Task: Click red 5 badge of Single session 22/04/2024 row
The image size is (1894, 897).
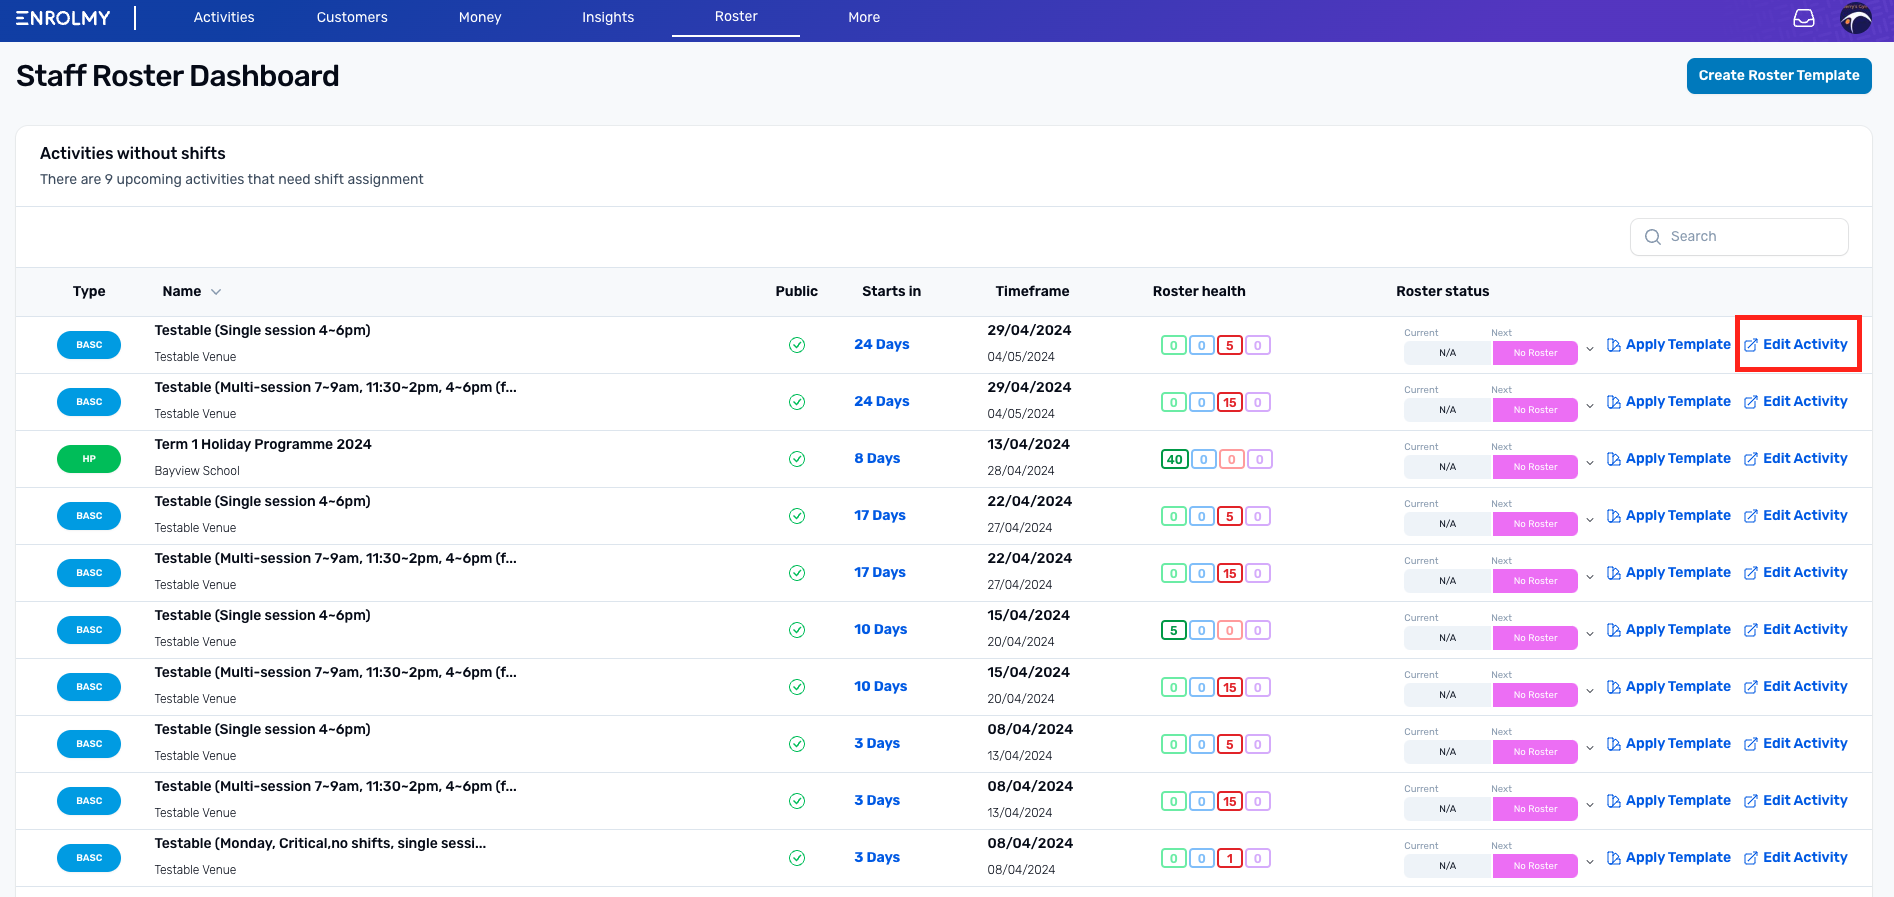Action: [1230, 517]
